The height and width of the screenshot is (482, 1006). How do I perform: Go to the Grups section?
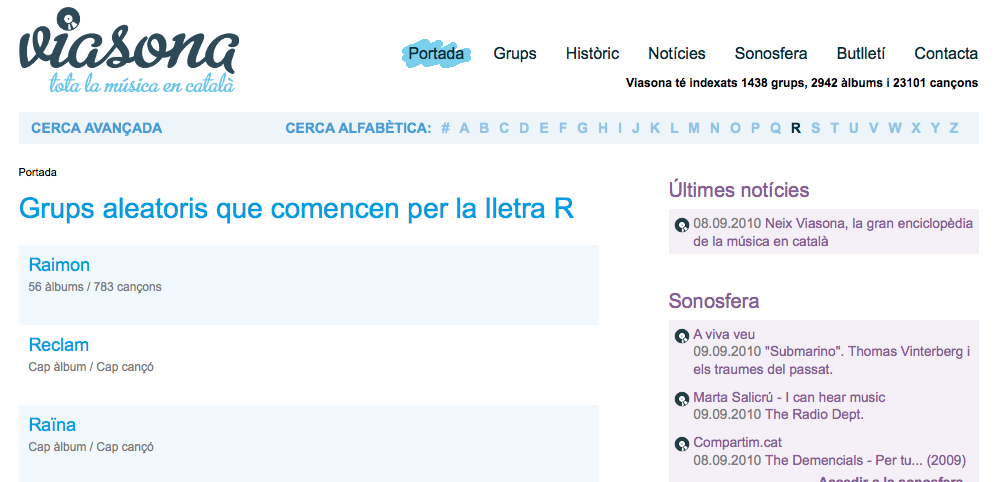[x=515, y=53]
